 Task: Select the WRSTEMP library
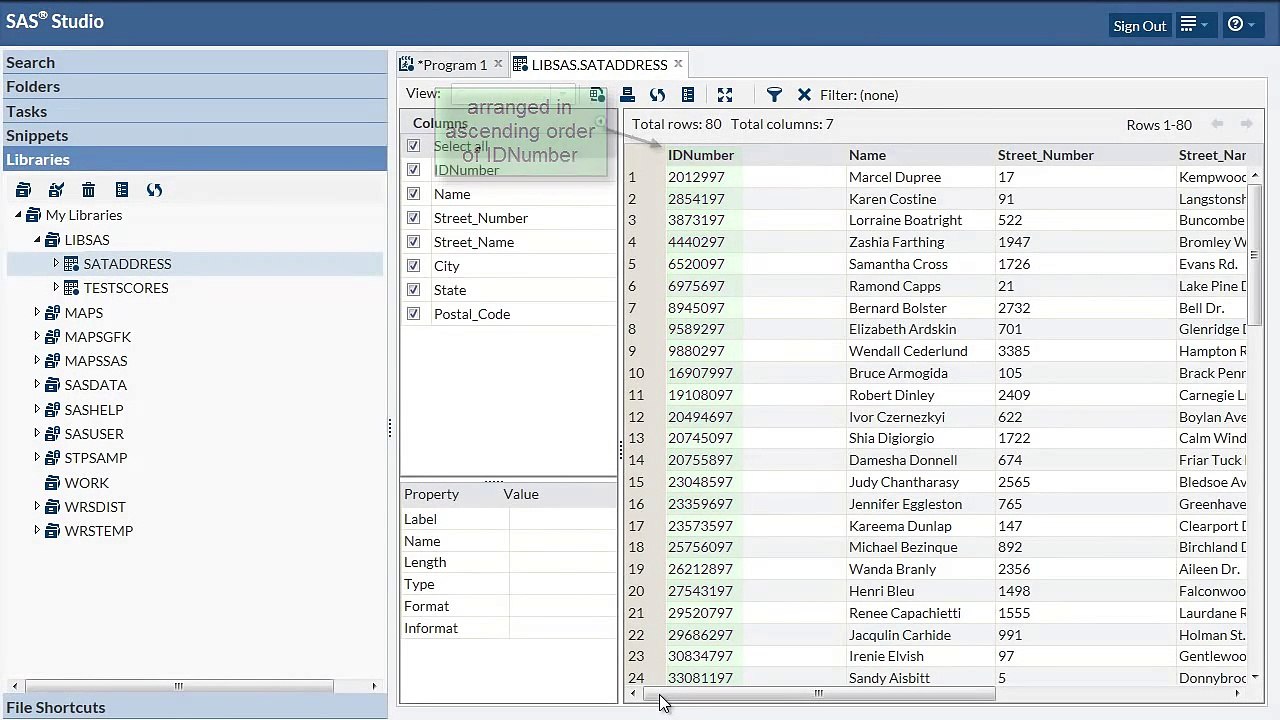coord(98,531)
